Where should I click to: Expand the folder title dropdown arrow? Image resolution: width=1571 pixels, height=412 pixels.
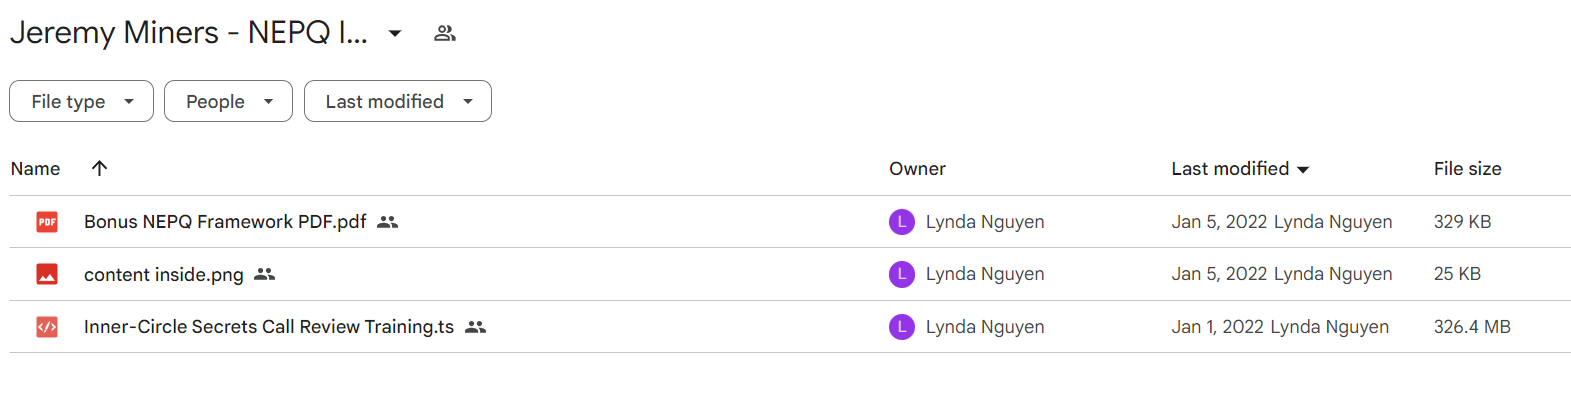pyautogui.click(x=395, y=33)
